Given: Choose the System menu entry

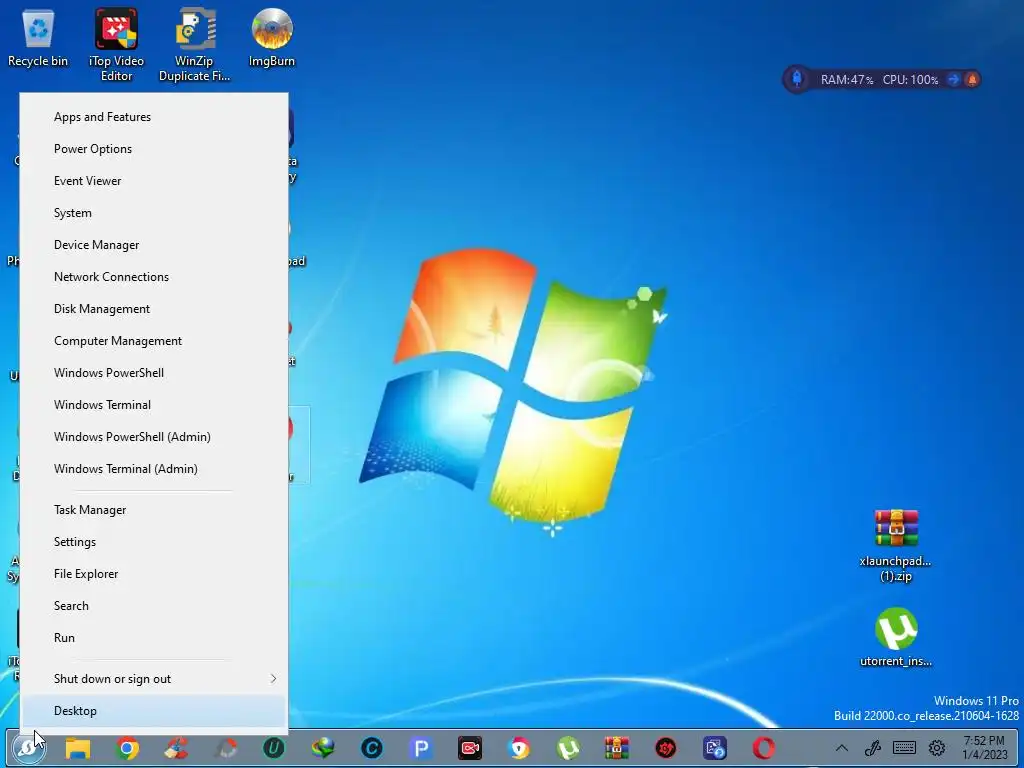Looking at the screenshot, I should pos(153,213).
